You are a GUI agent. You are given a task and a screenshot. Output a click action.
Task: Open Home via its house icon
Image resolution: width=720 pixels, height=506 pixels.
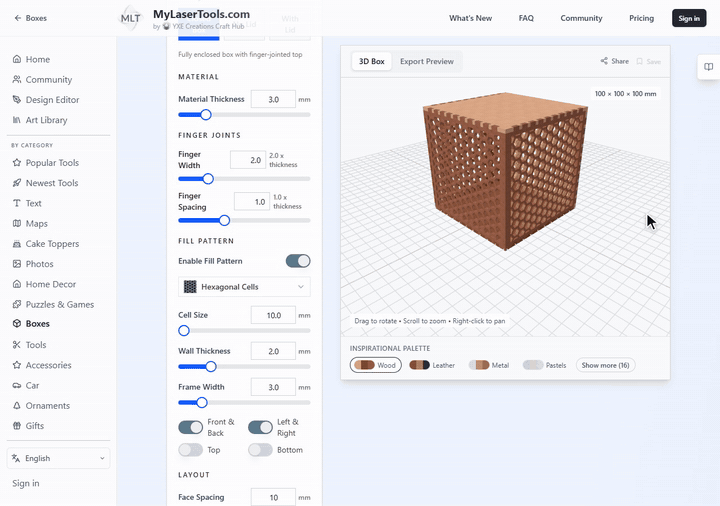tap(17, 59)
